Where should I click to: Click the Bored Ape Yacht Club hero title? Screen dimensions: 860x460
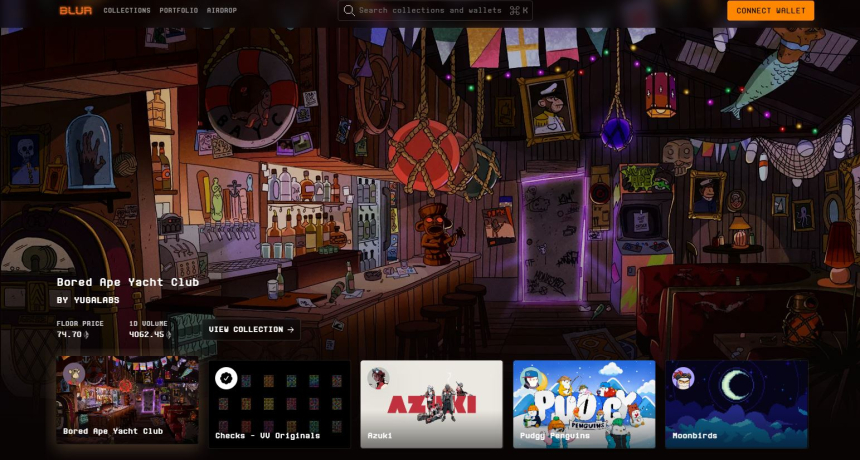[127, 282]
